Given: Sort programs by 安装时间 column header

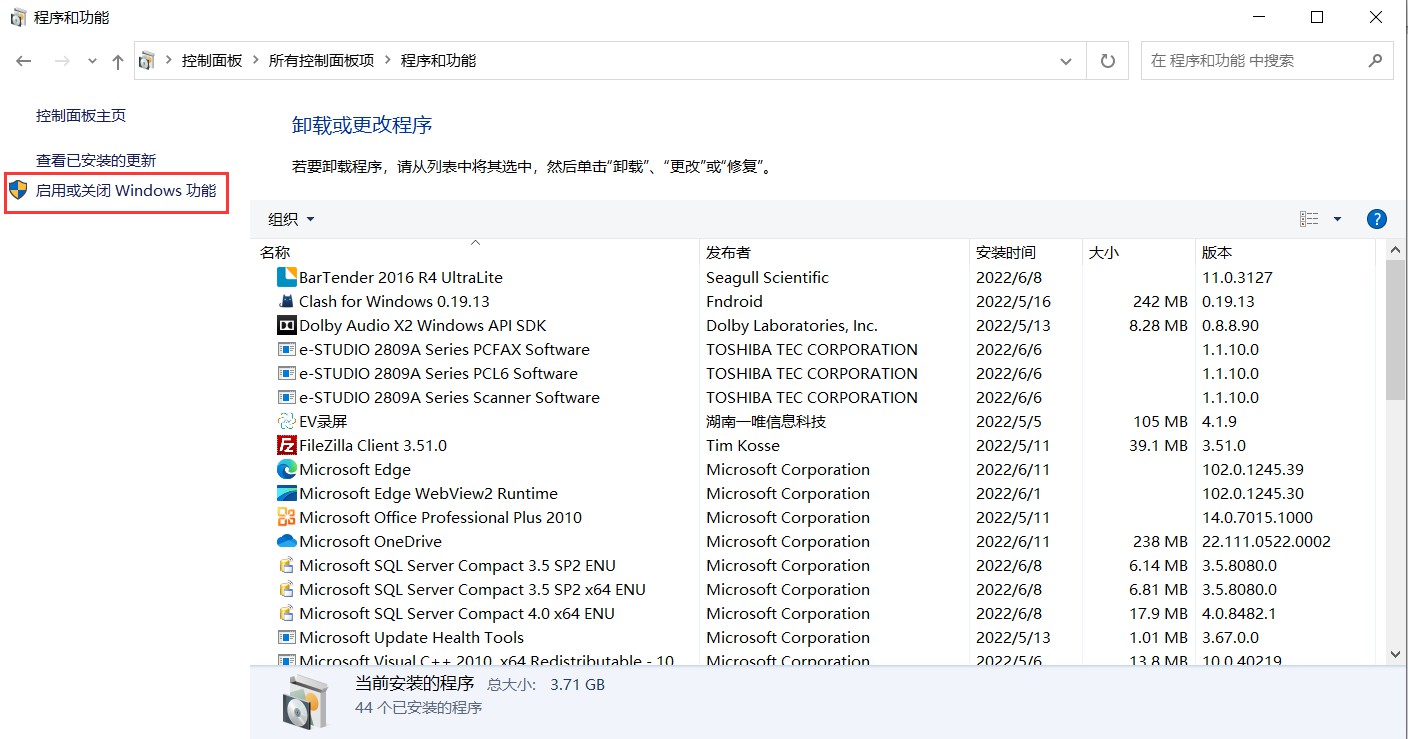Looking at the screenshot, I should click(1005, 252).
